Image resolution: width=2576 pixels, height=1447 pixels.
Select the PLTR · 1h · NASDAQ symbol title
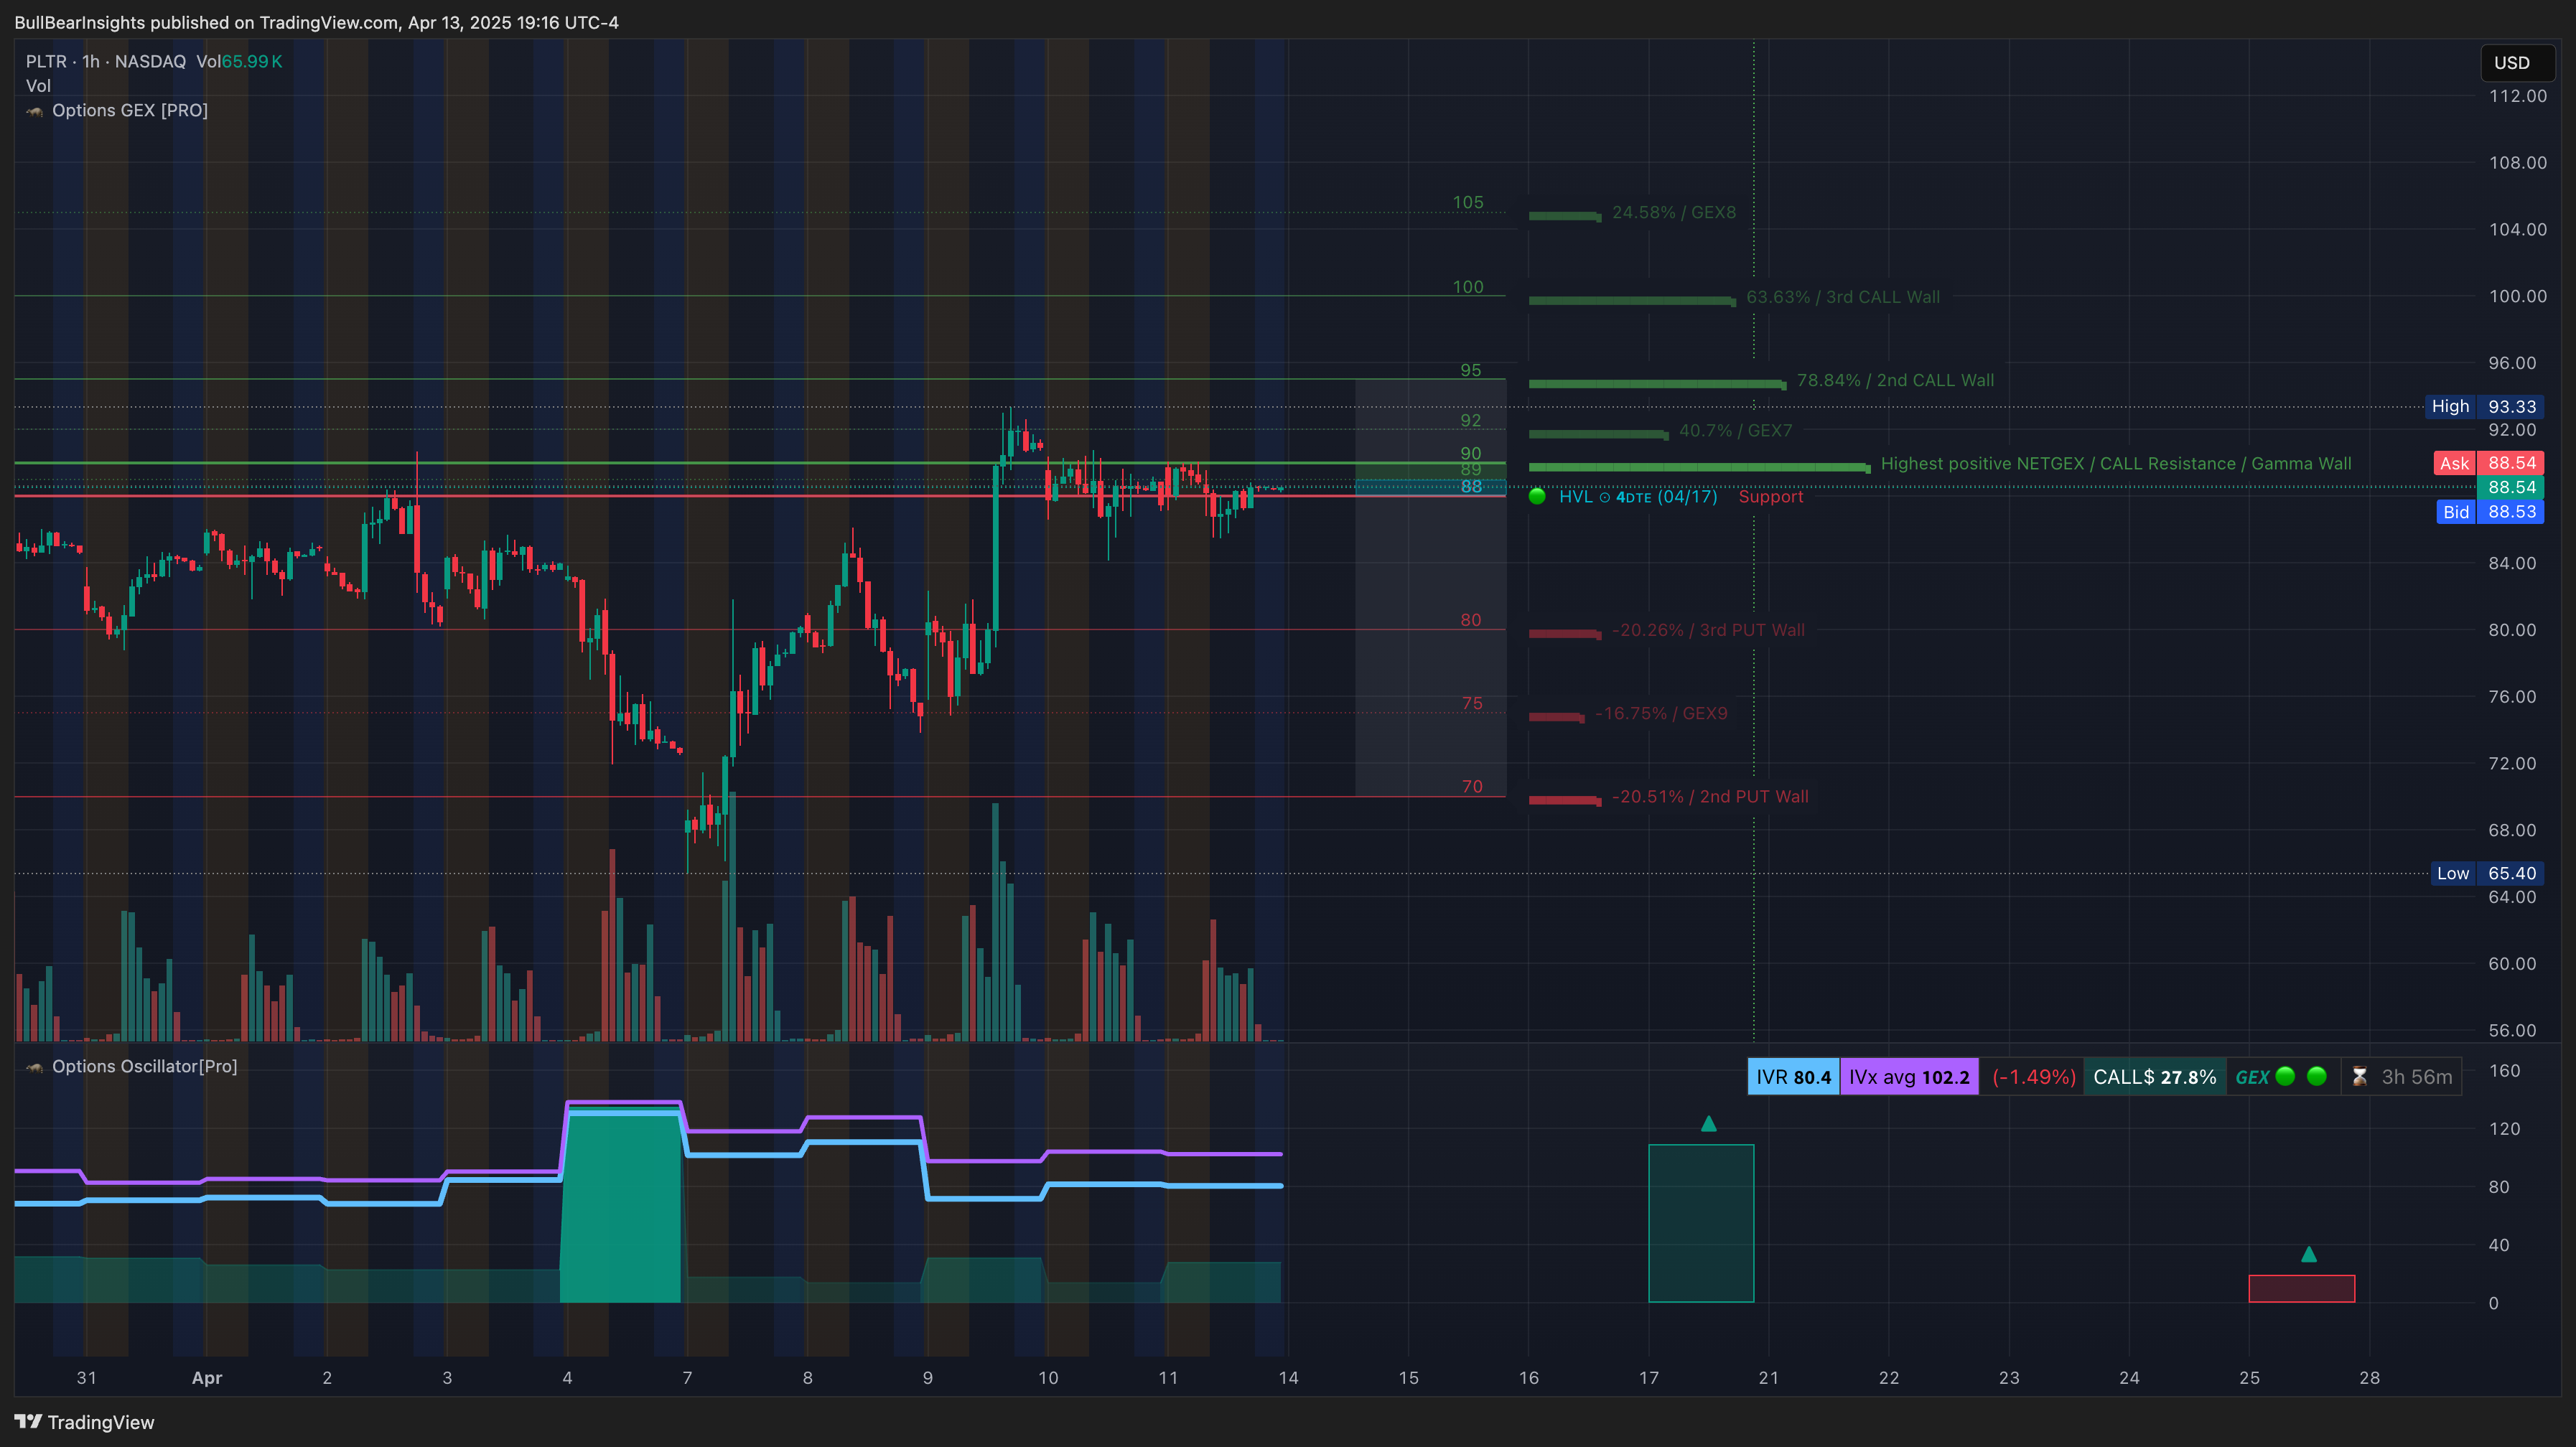pos(106,61)
